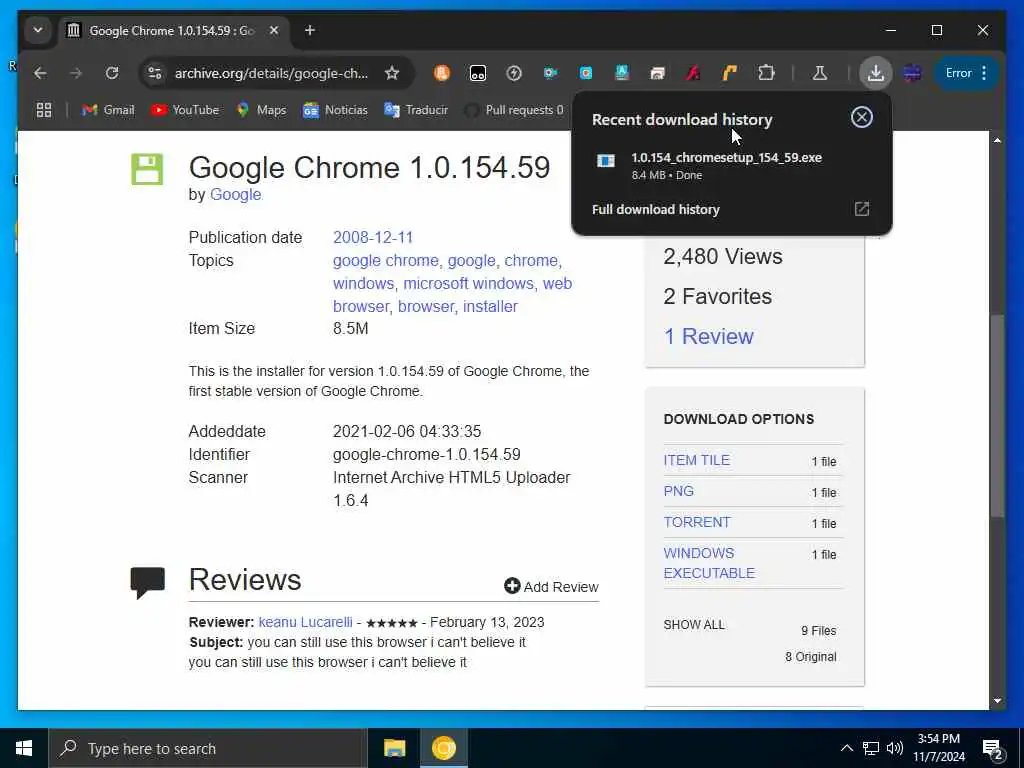Open Chrome Labs flask icon
Screen dimensions: 1024x768
pos(820,73)
